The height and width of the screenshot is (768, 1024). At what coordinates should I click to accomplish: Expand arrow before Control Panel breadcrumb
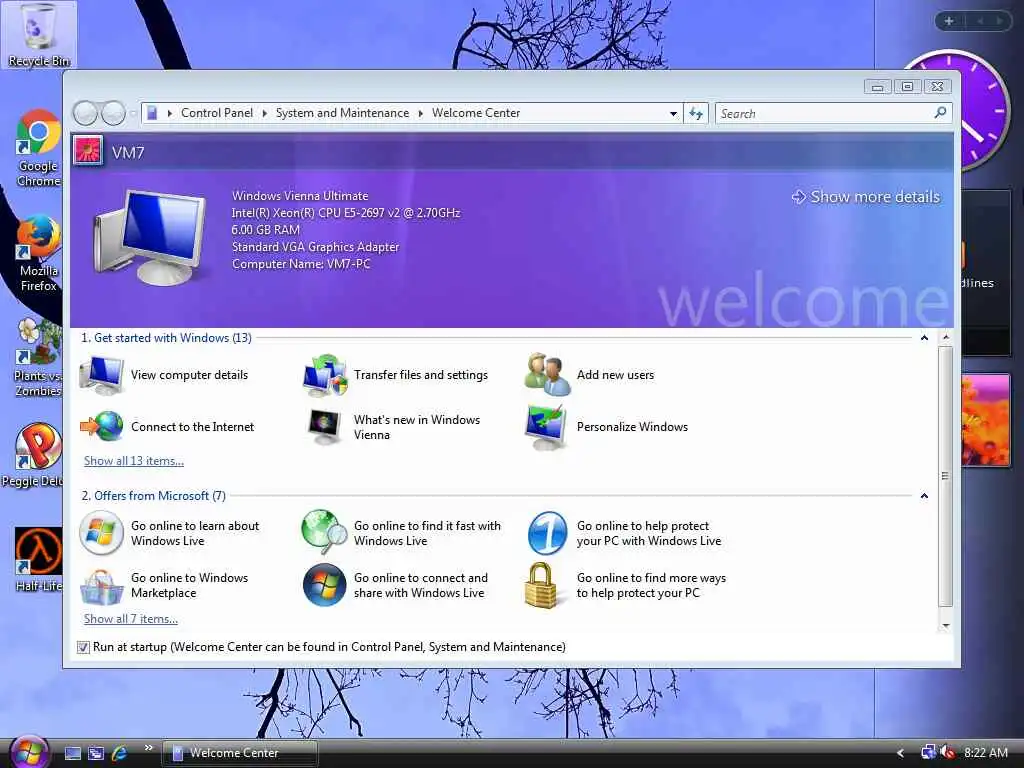tap(170, 113)
